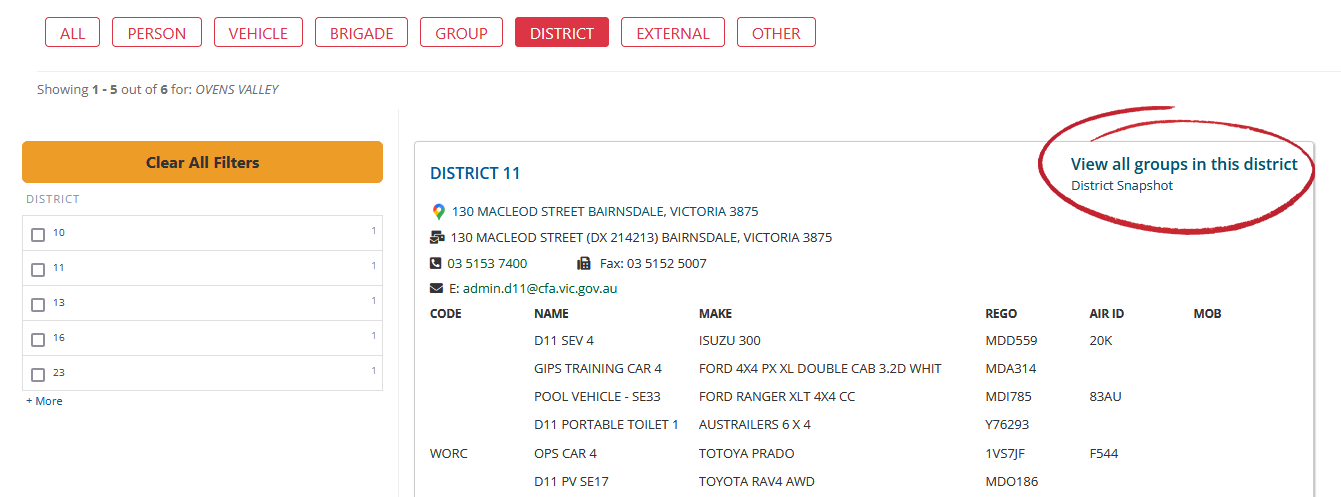Select the GIPS TRAINING CAR 4 row name
The height and width of the screenshot is (497, 1341).
tap(598, 369)
